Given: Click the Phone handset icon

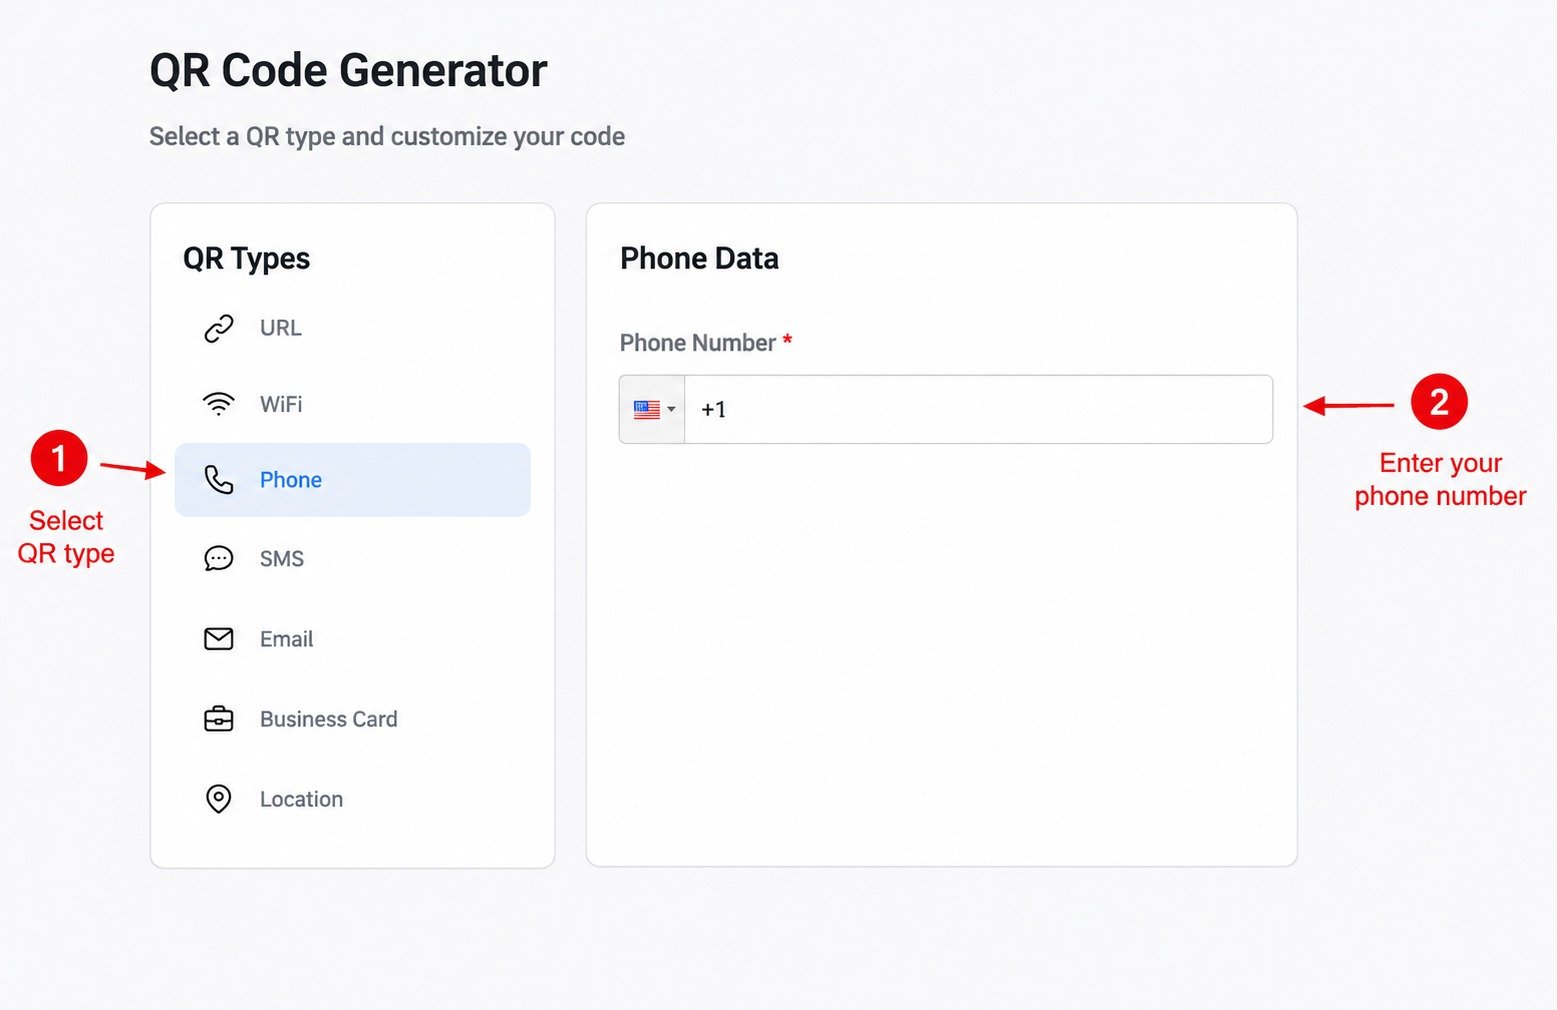Looking at the screenshot, I should [x=219, y=480].
